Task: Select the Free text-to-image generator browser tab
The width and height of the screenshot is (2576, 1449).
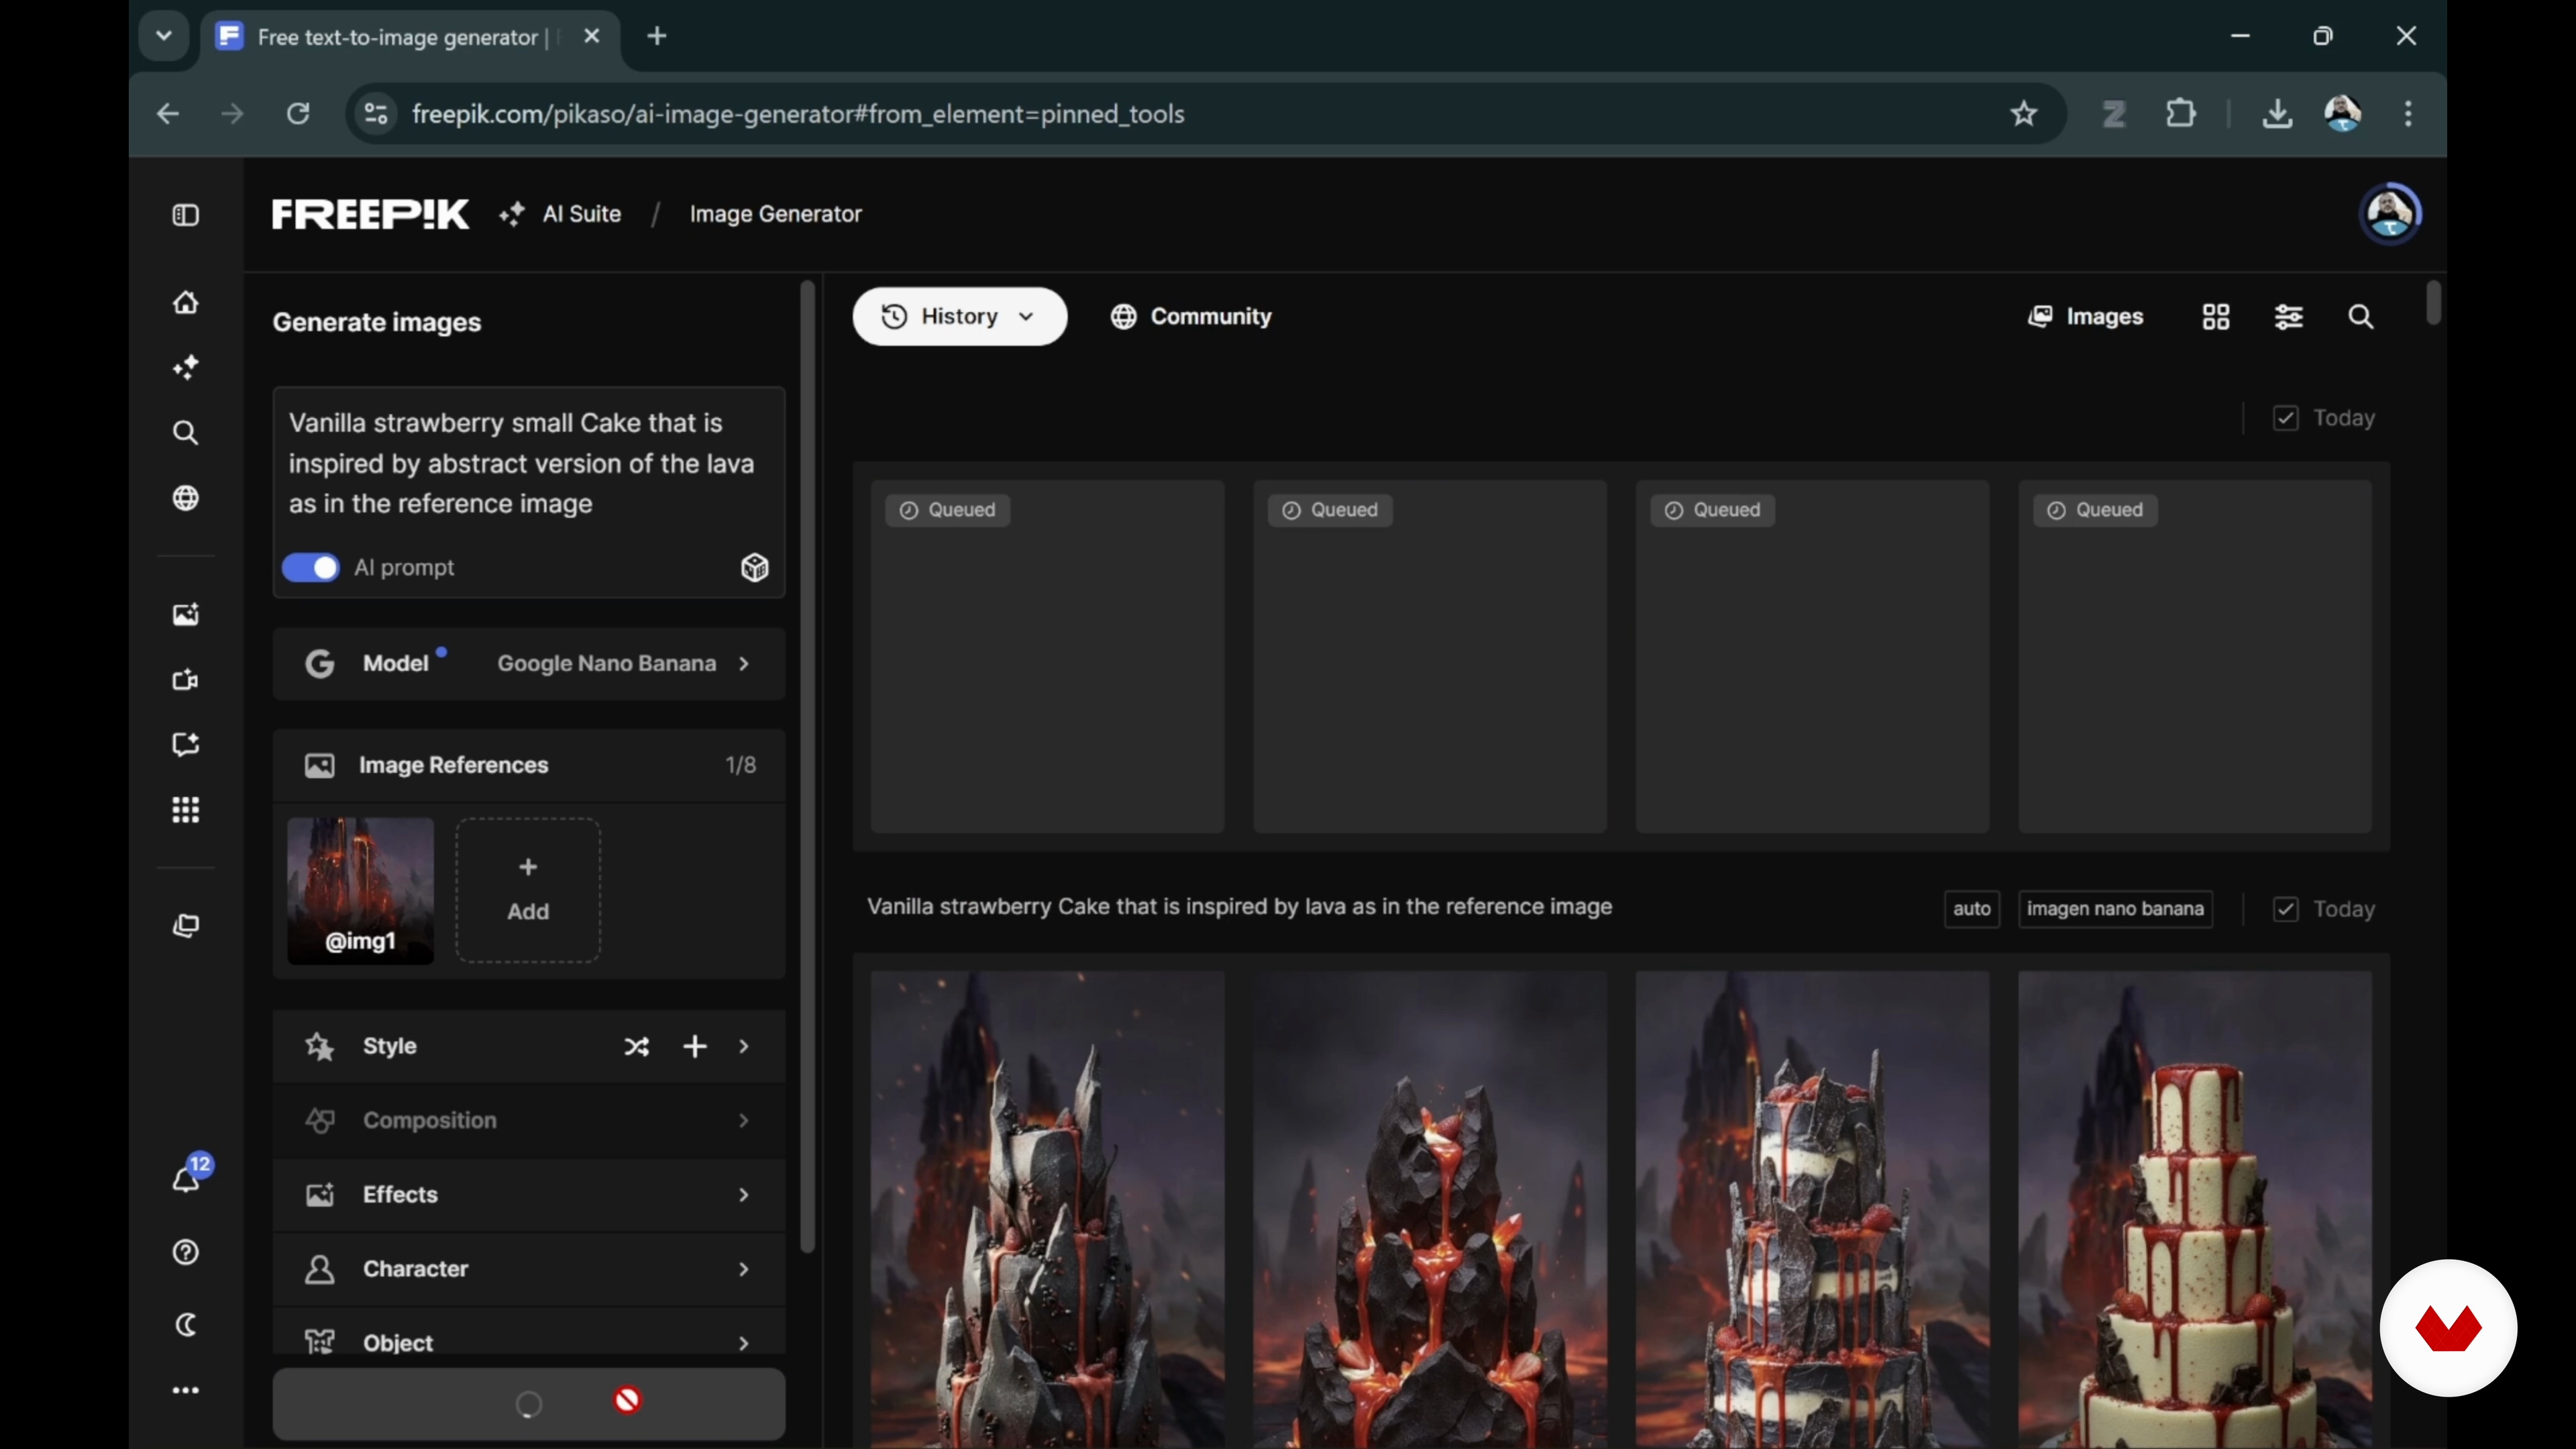Action: pyautogui.click(x=411, y=37)
